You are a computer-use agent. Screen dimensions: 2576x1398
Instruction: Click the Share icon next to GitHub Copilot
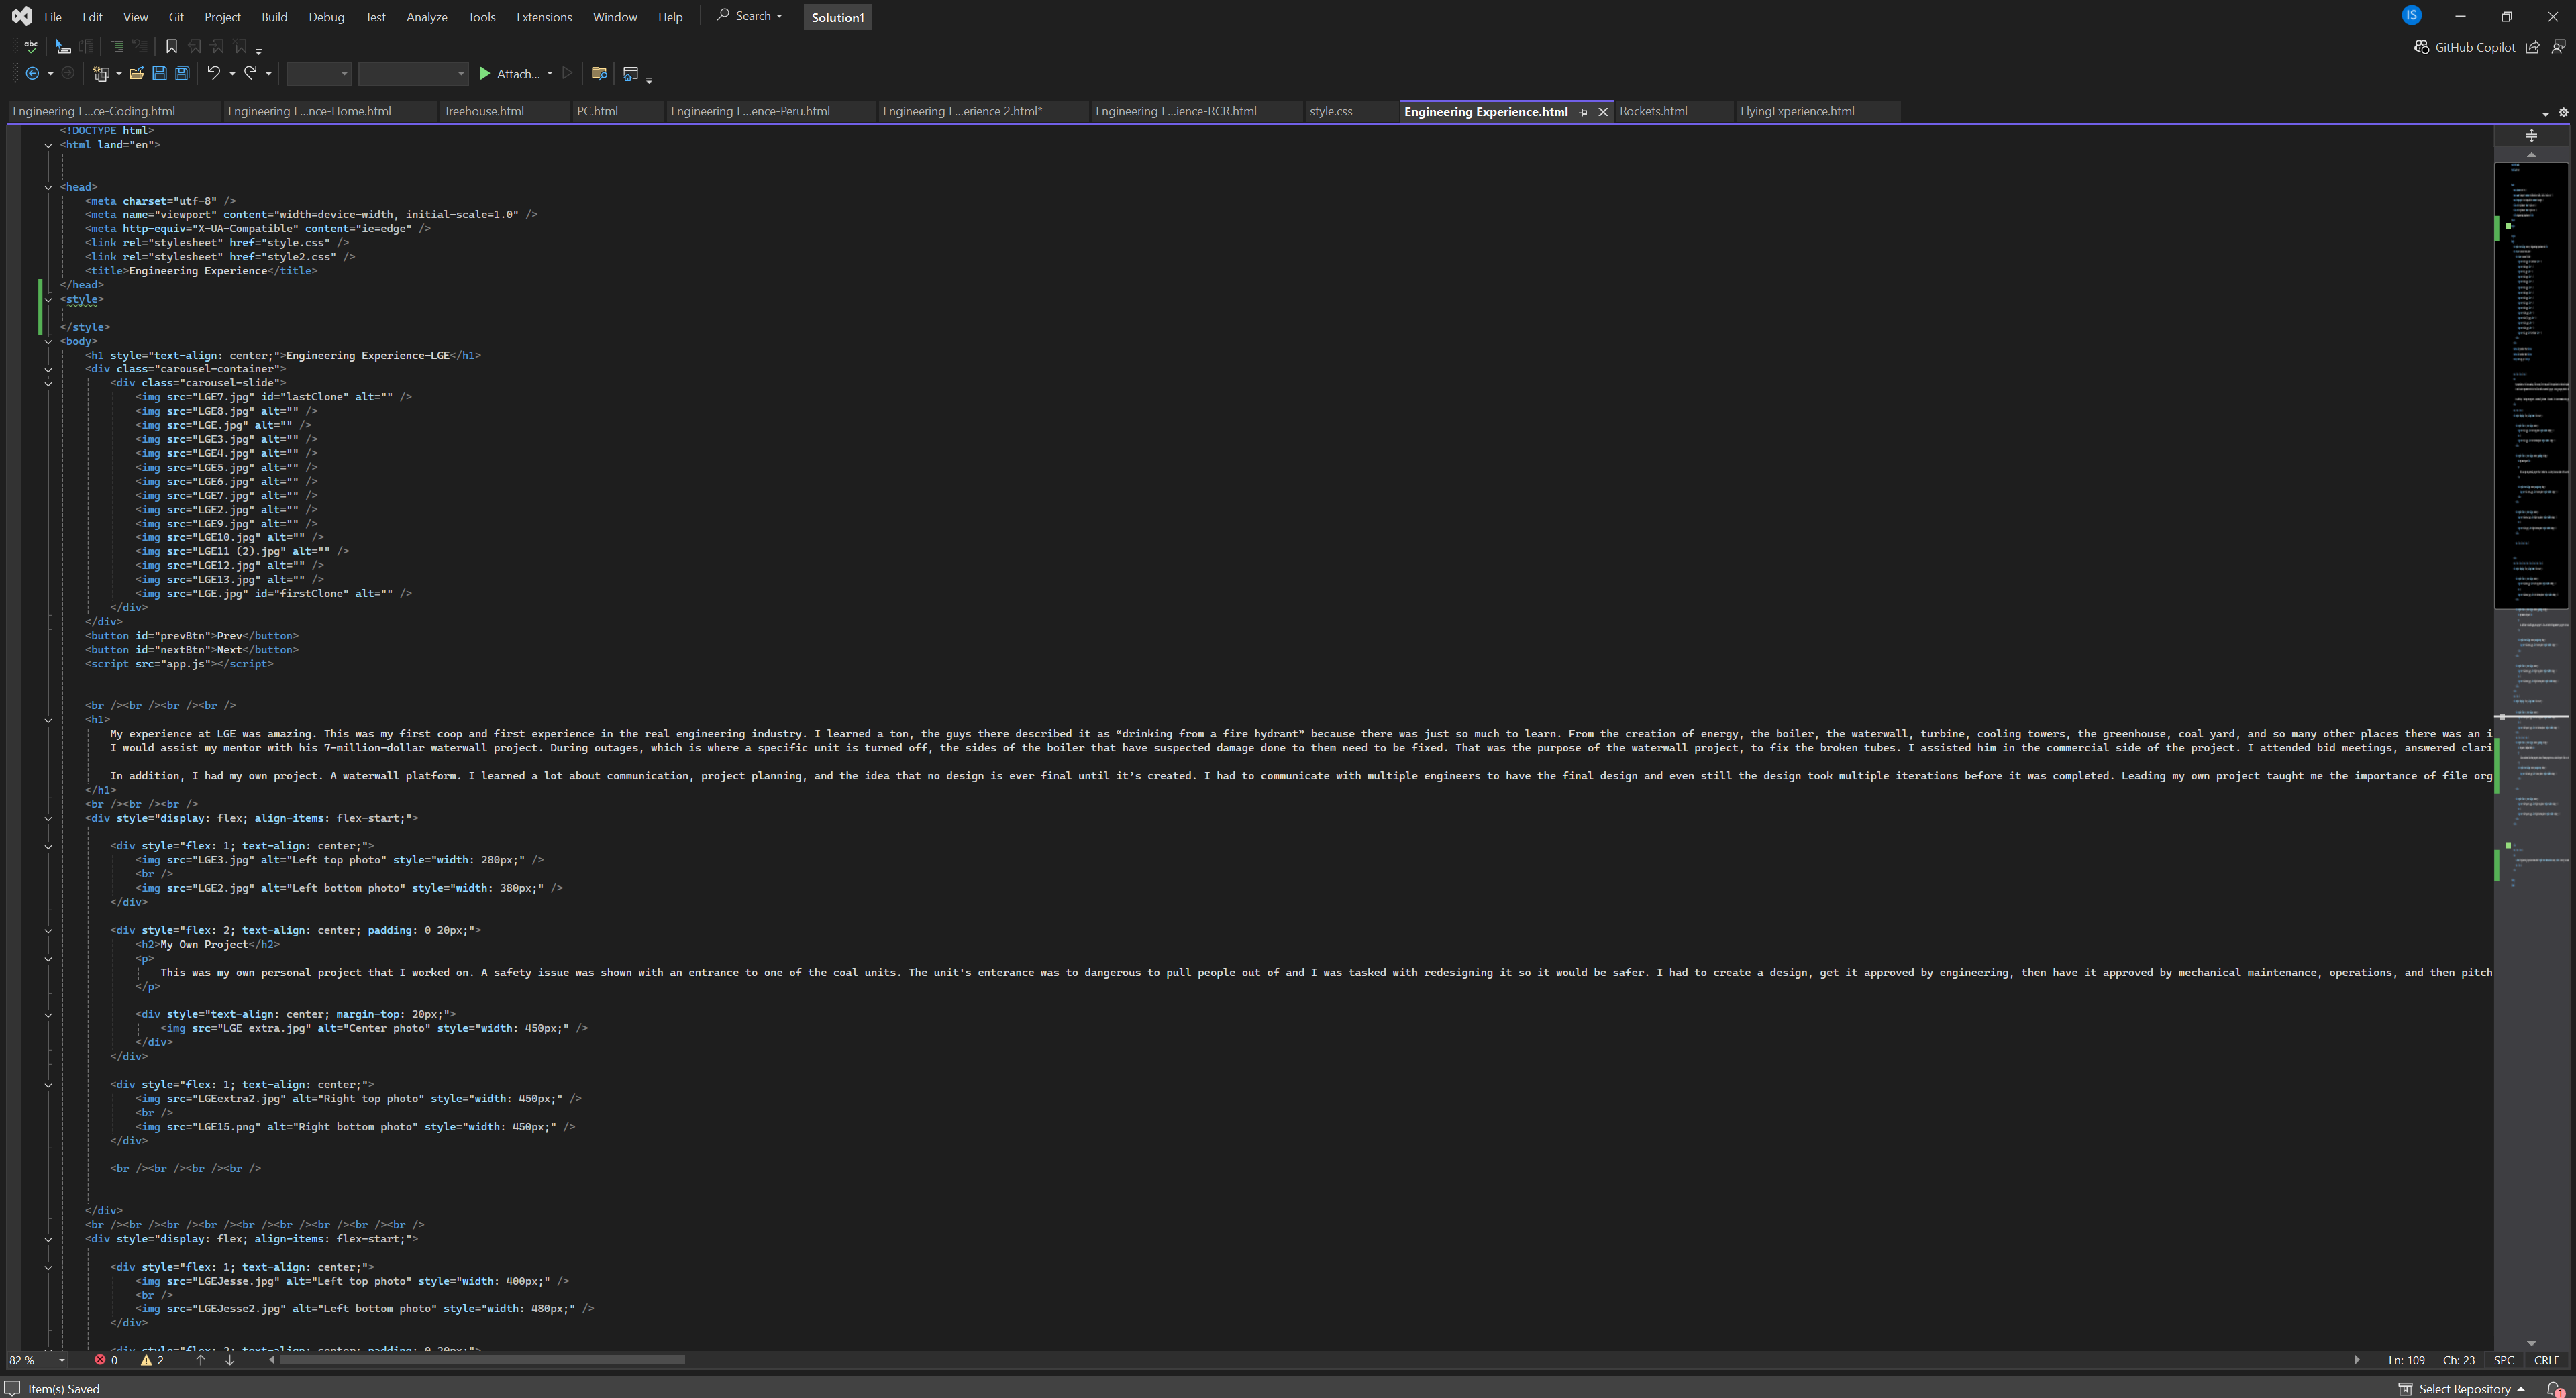click(2532, 47)
